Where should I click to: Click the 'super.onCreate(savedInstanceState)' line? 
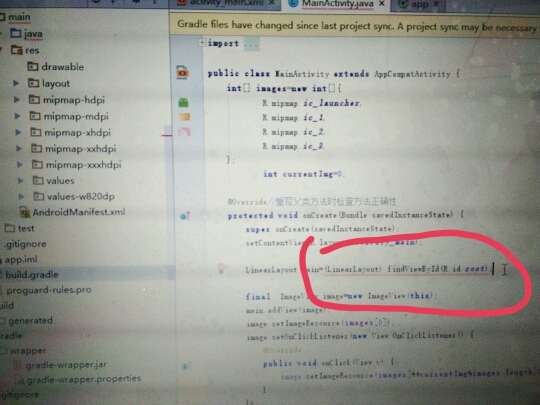(x=323, y=229)
